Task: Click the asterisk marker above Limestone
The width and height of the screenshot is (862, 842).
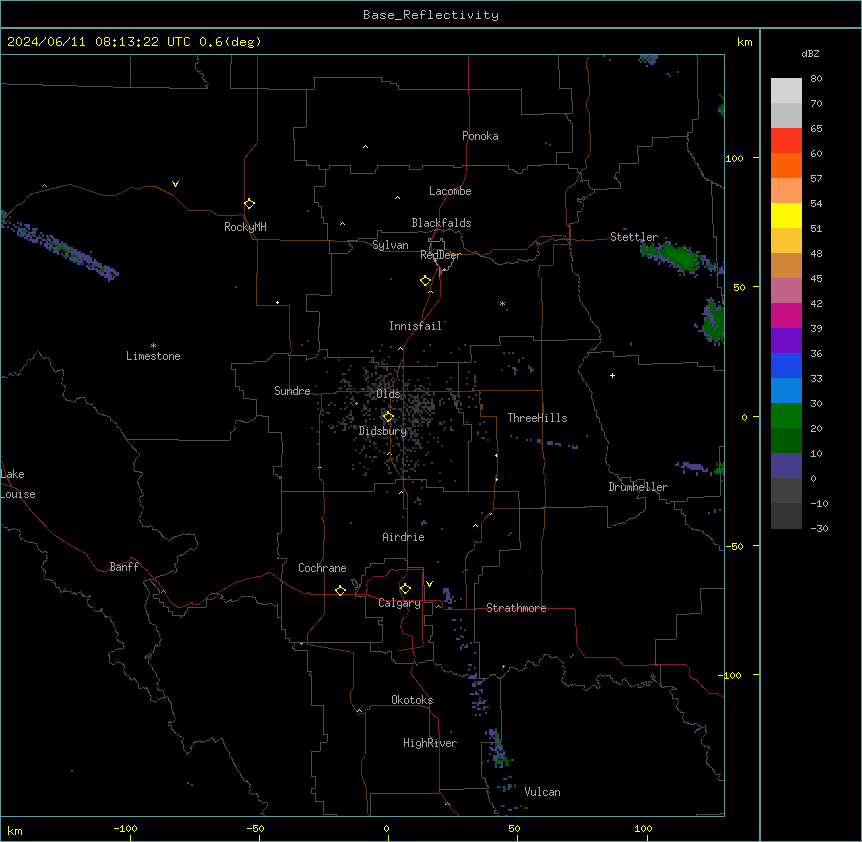Action: click(x=153, y=346)
